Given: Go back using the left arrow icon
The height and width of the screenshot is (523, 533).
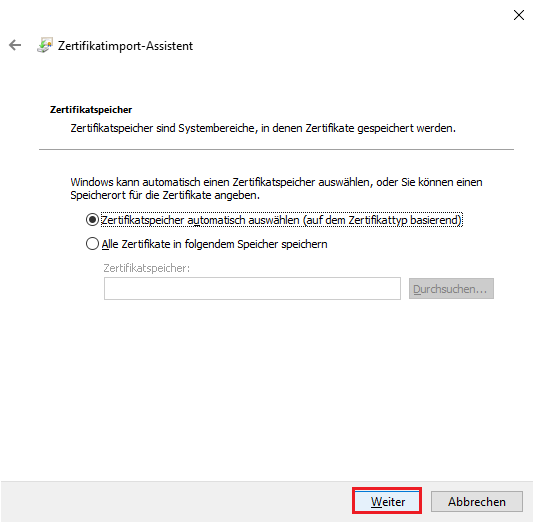Looking at the screenshot, I should tap(15, 45).
